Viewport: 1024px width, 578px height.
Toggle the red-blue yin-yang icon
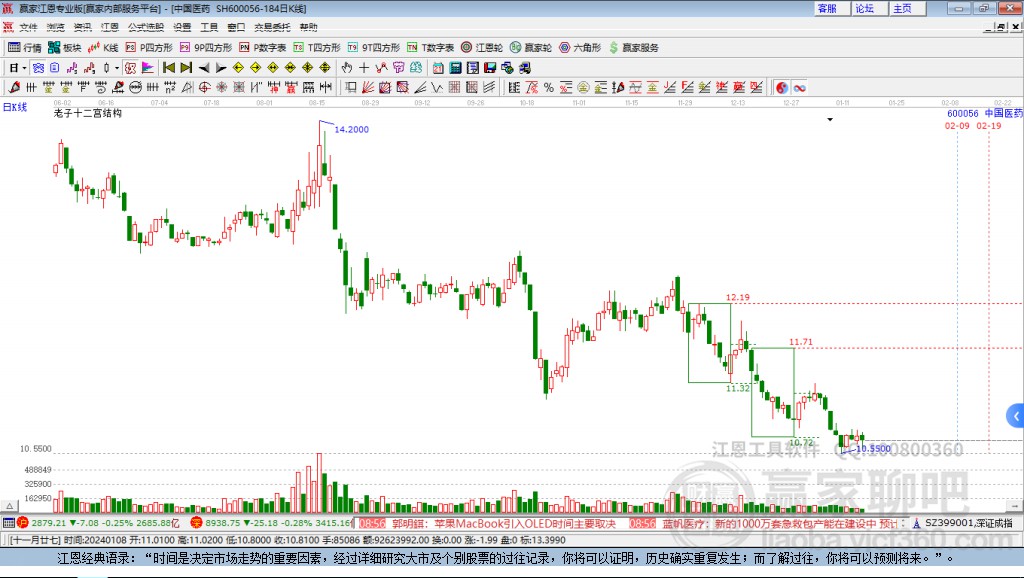point(782,88)
